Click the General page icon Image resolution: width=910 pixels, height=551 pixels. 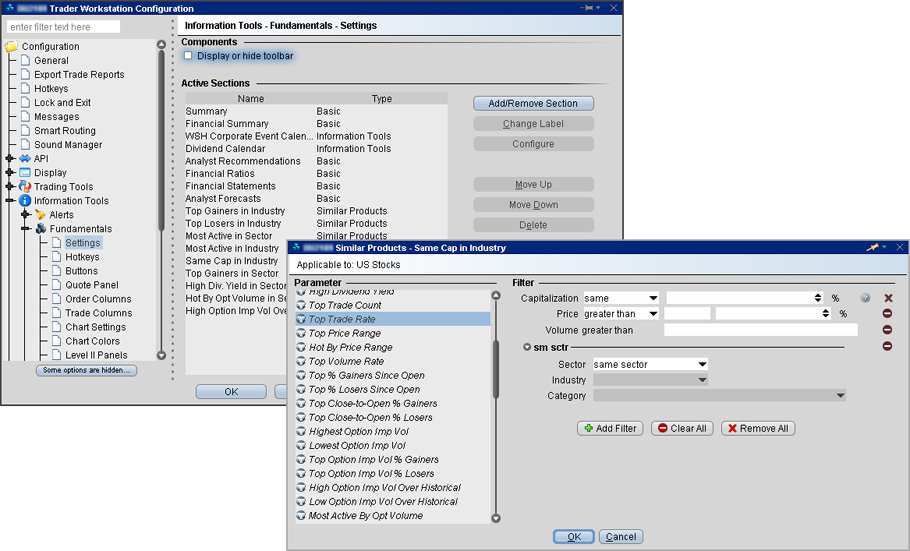(25, 60)
